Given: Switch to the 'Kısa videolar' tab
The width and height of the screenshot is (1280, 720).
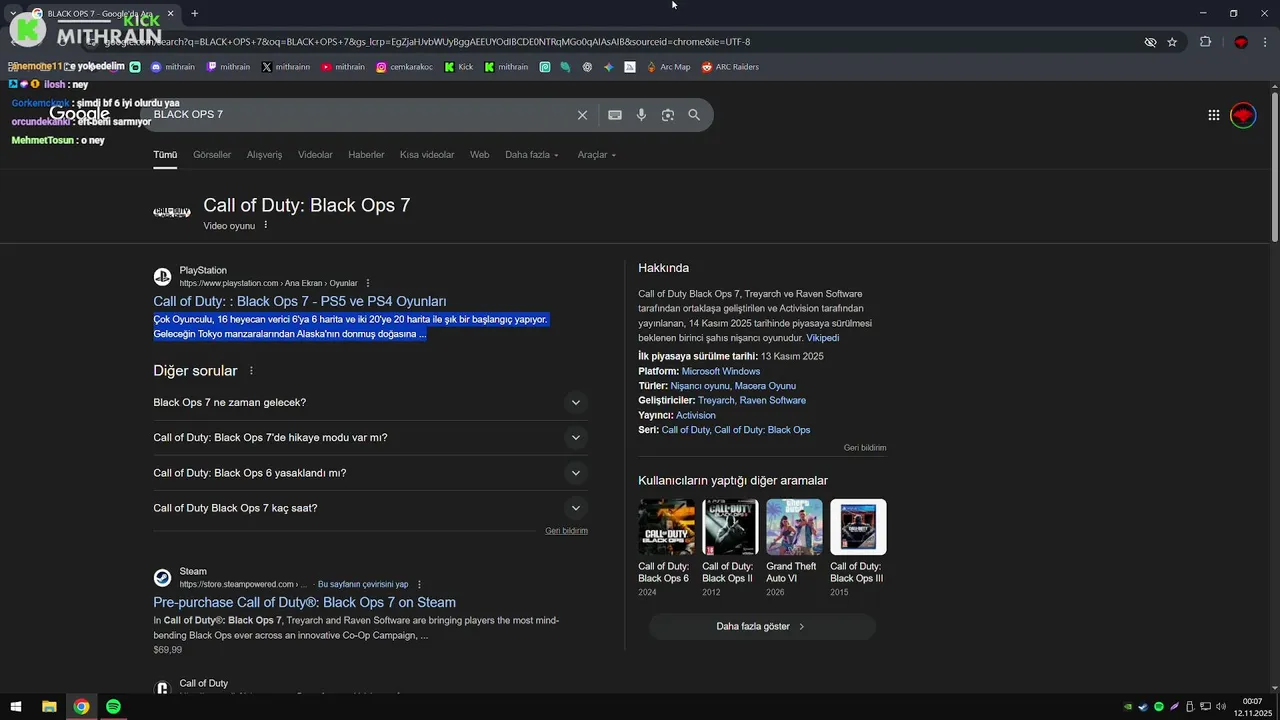Looking at the screenshot, I should pyautogui.click(x=427, y=155).
